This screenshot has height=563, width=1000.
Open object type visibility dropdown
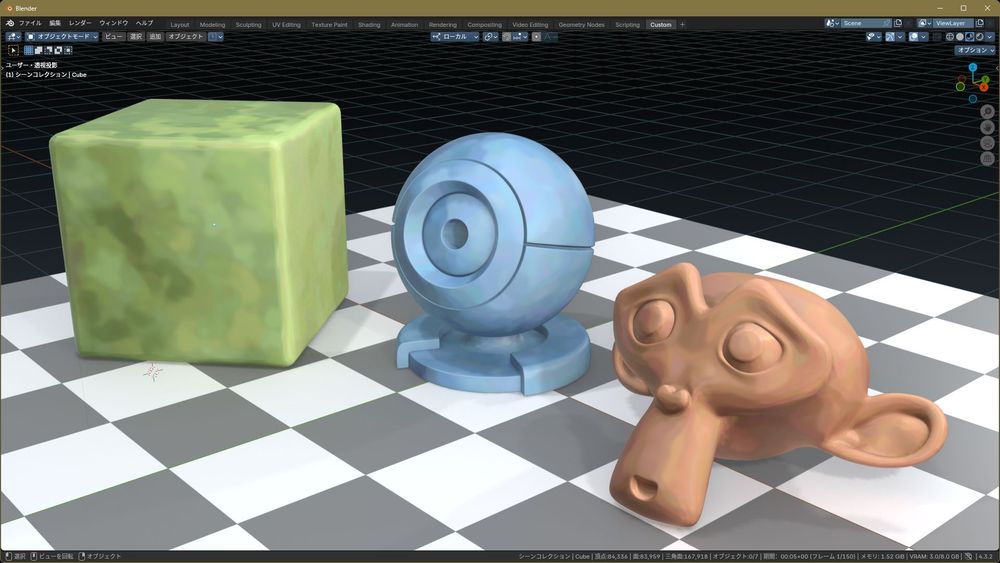(x=874, y=36)
